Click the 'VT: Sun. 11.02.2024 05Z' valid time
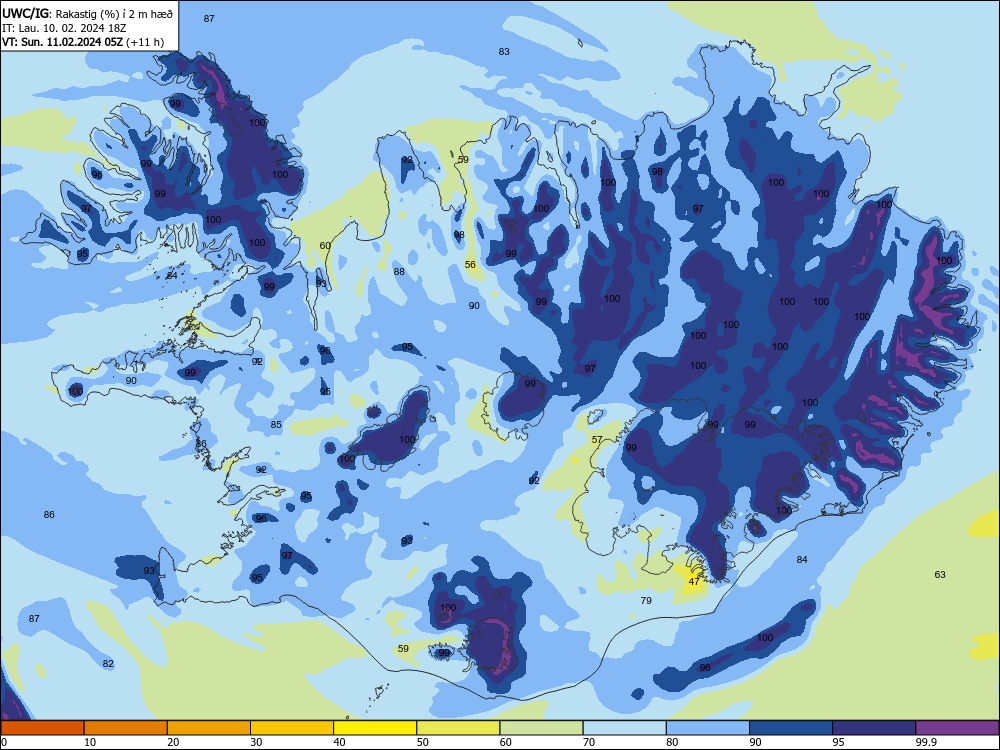Viewport: 1000px width, 750px height. 62,42
